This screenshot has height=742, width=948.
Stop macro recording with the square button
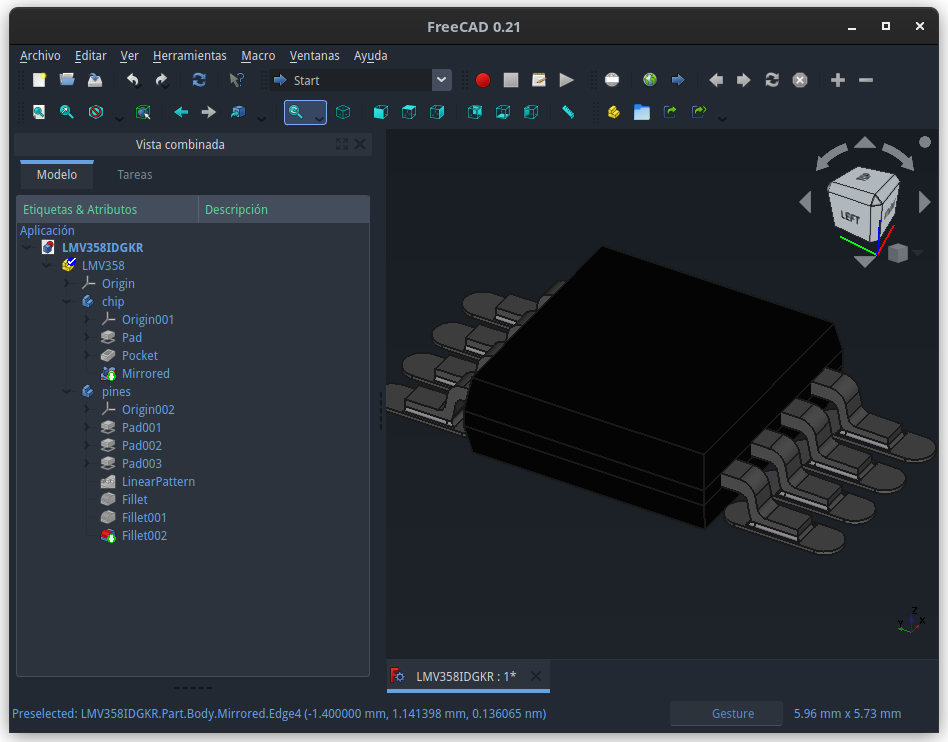coord(511,80)
